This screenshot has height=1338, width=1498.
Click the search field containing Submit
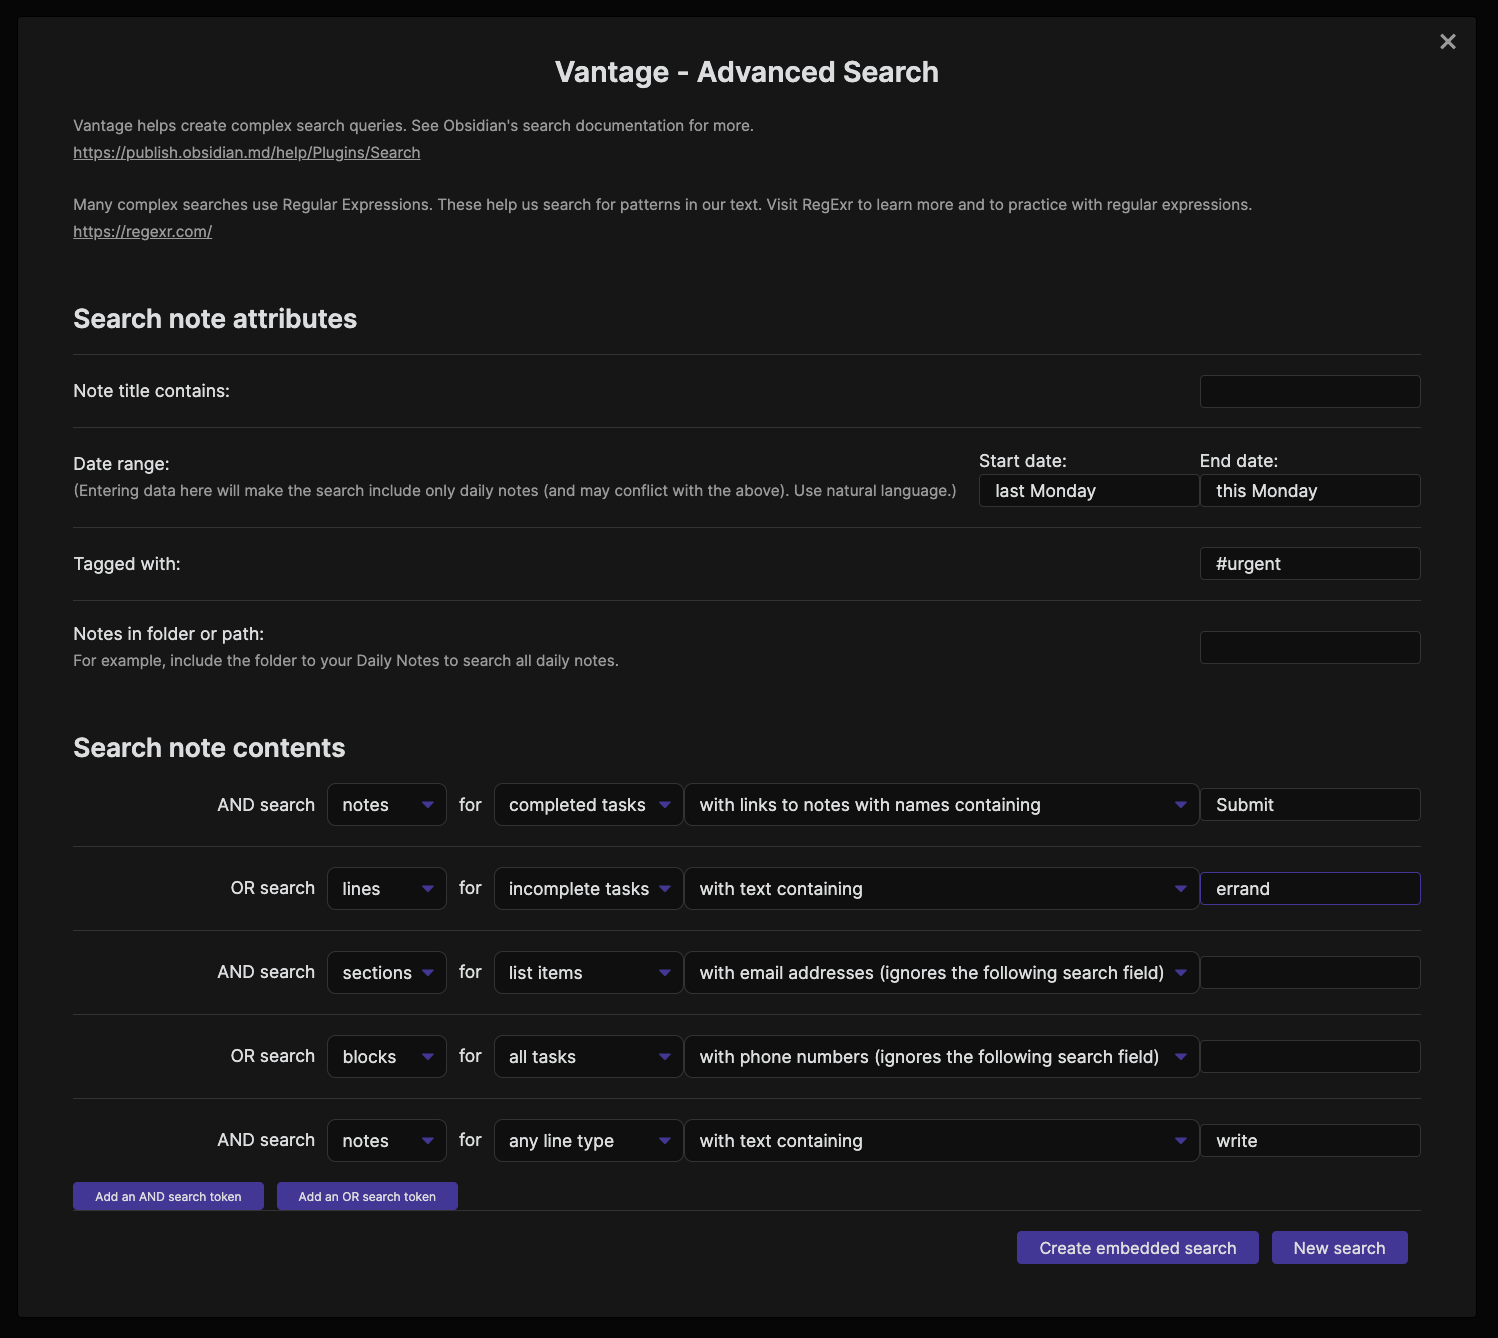pyautogui.click(x=1310, y=804)
